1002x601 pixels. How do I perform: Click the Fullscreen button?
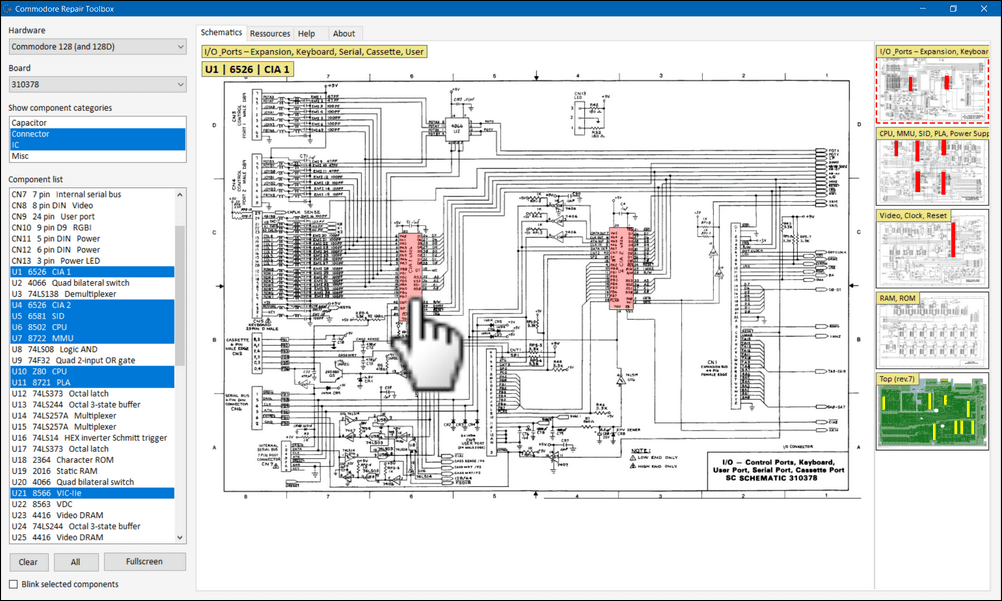point(144,561)
